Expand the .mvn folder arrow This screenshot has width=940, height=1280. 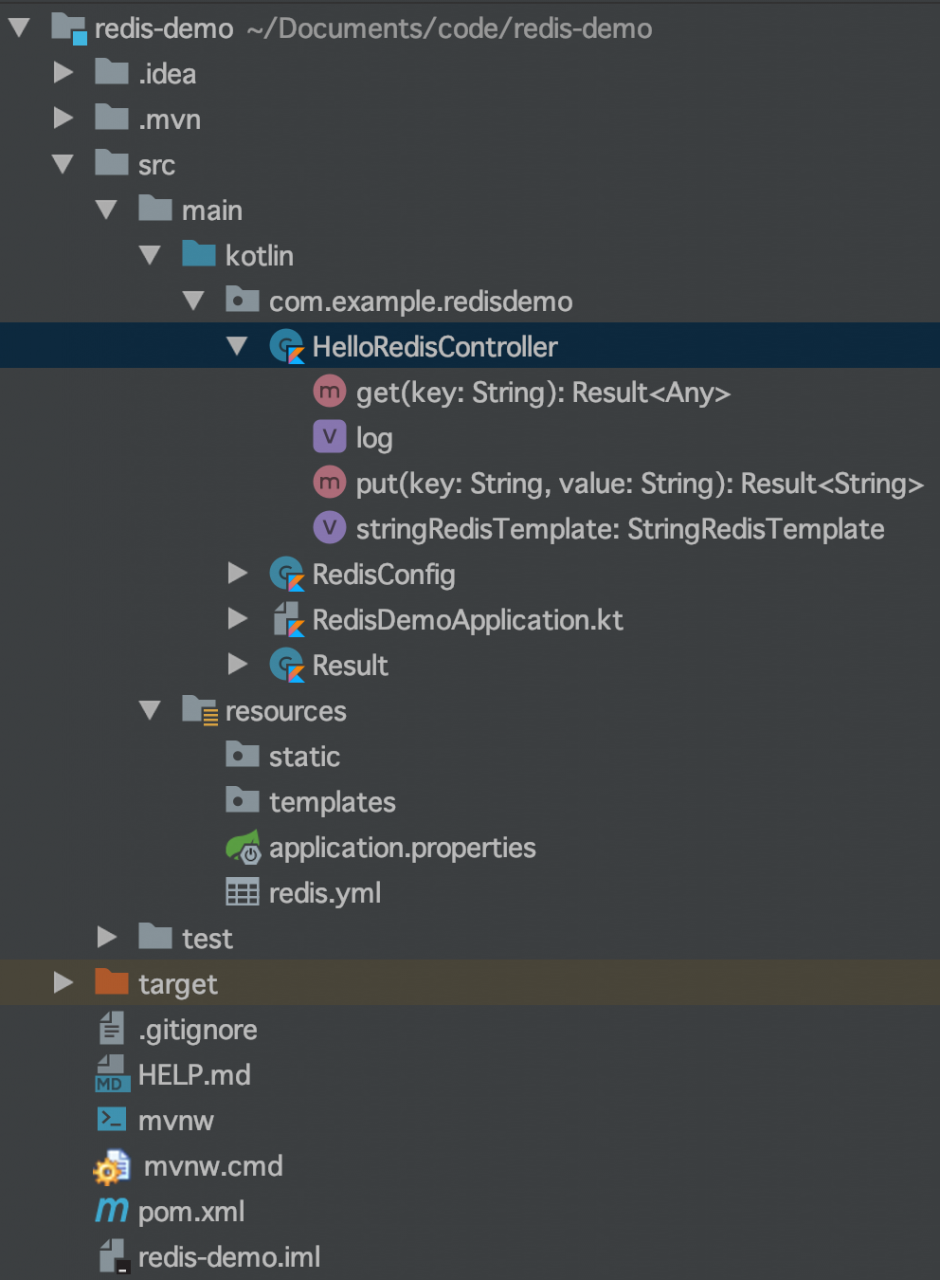(x=64, y=118)
